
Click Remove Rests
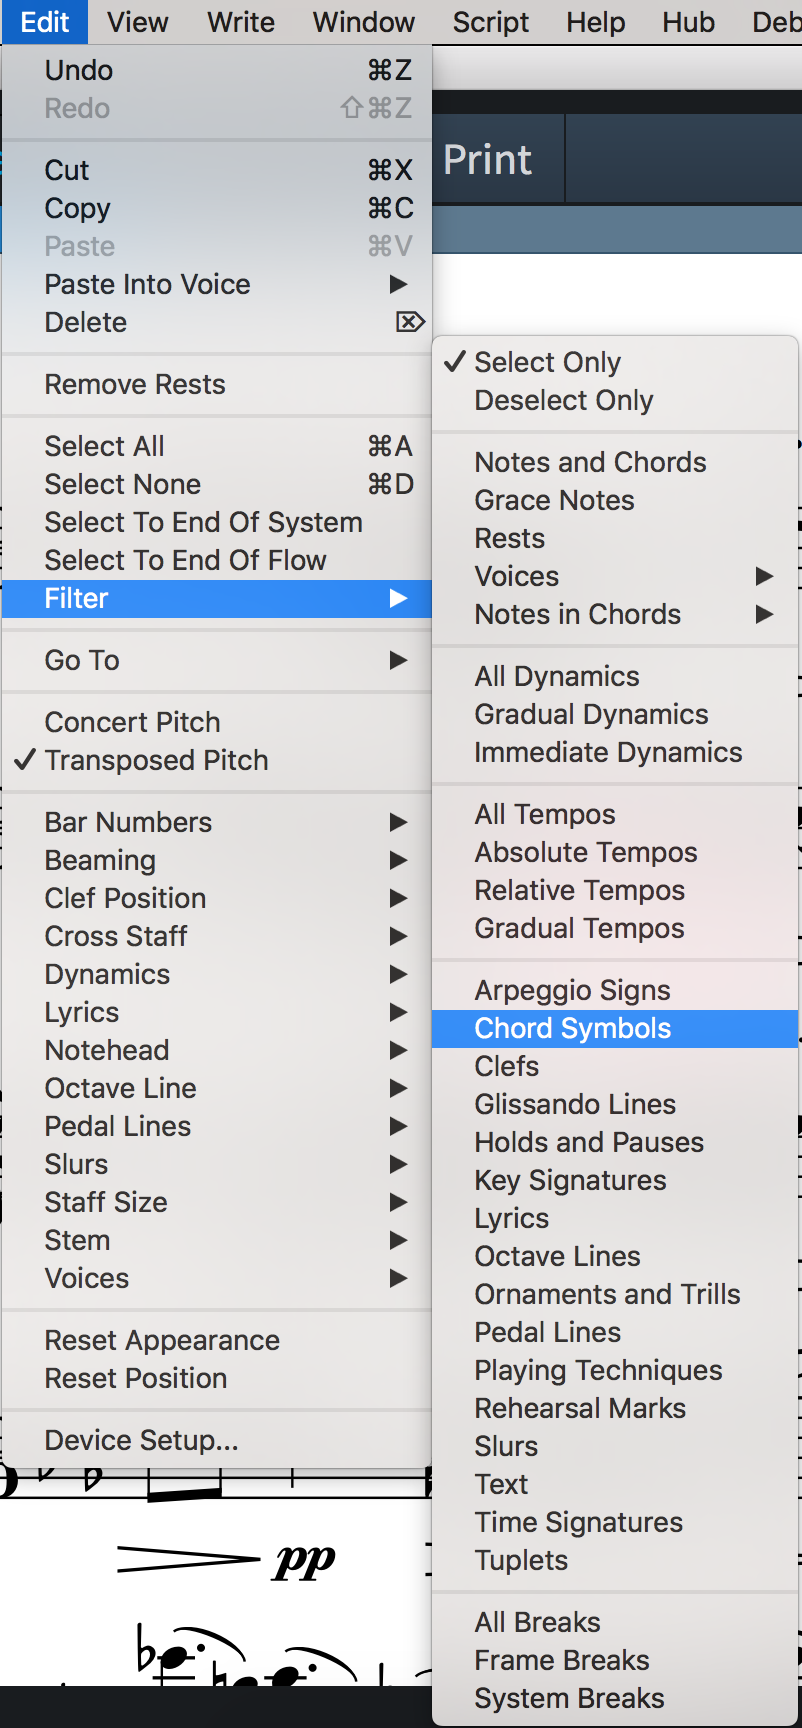tap(217, 384)
